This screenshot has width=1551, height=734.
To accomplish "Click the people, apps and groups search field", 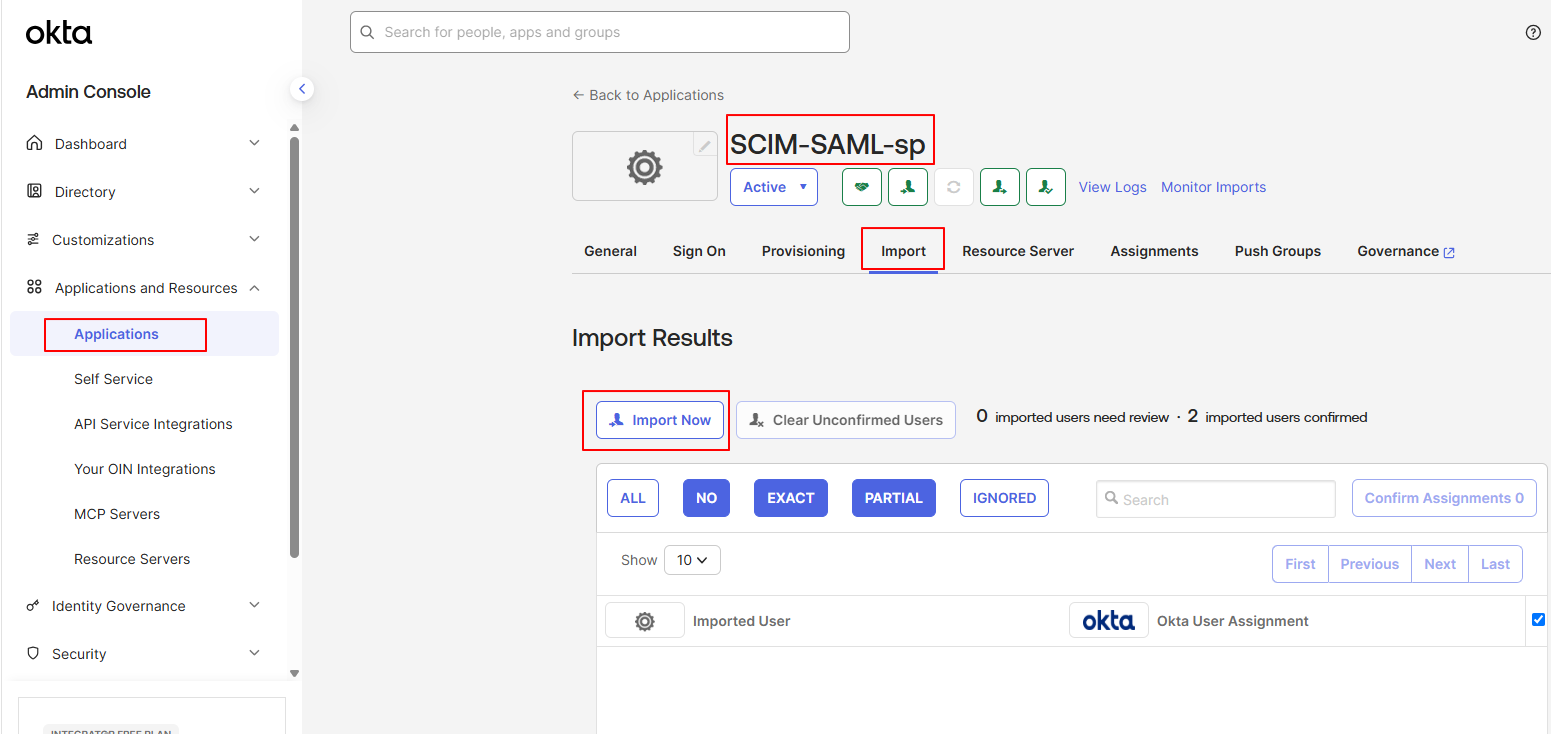I will coord(600,32).
